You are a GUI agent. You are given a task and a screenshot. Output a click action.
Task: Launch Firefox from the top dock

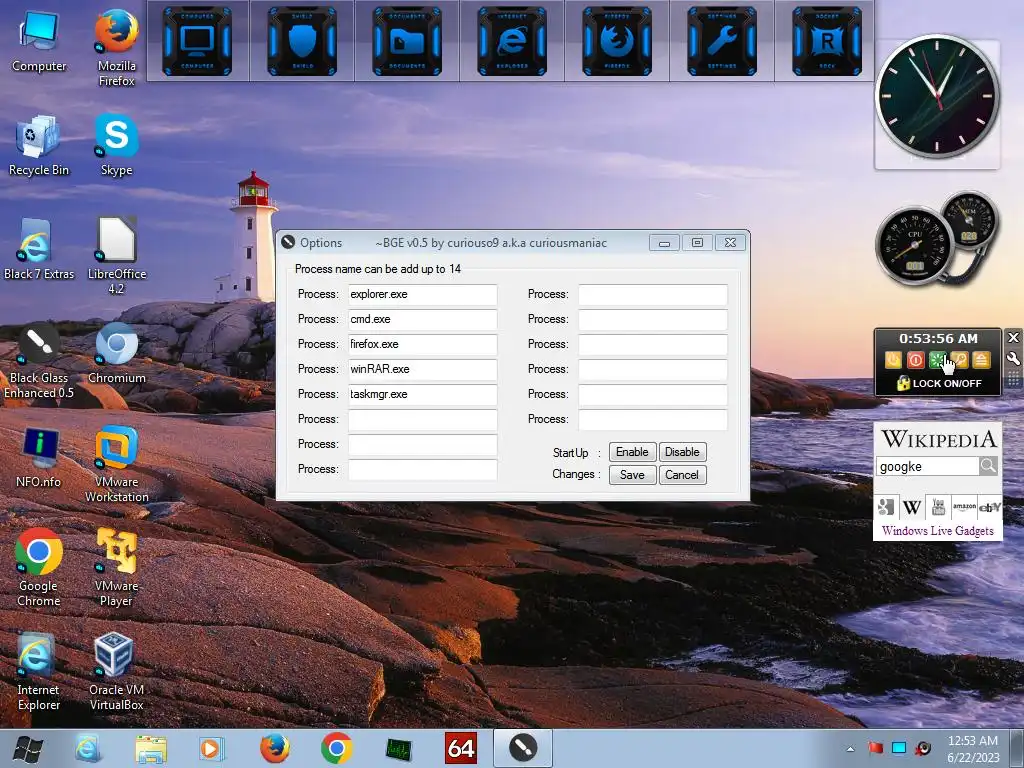click(616, 41)
